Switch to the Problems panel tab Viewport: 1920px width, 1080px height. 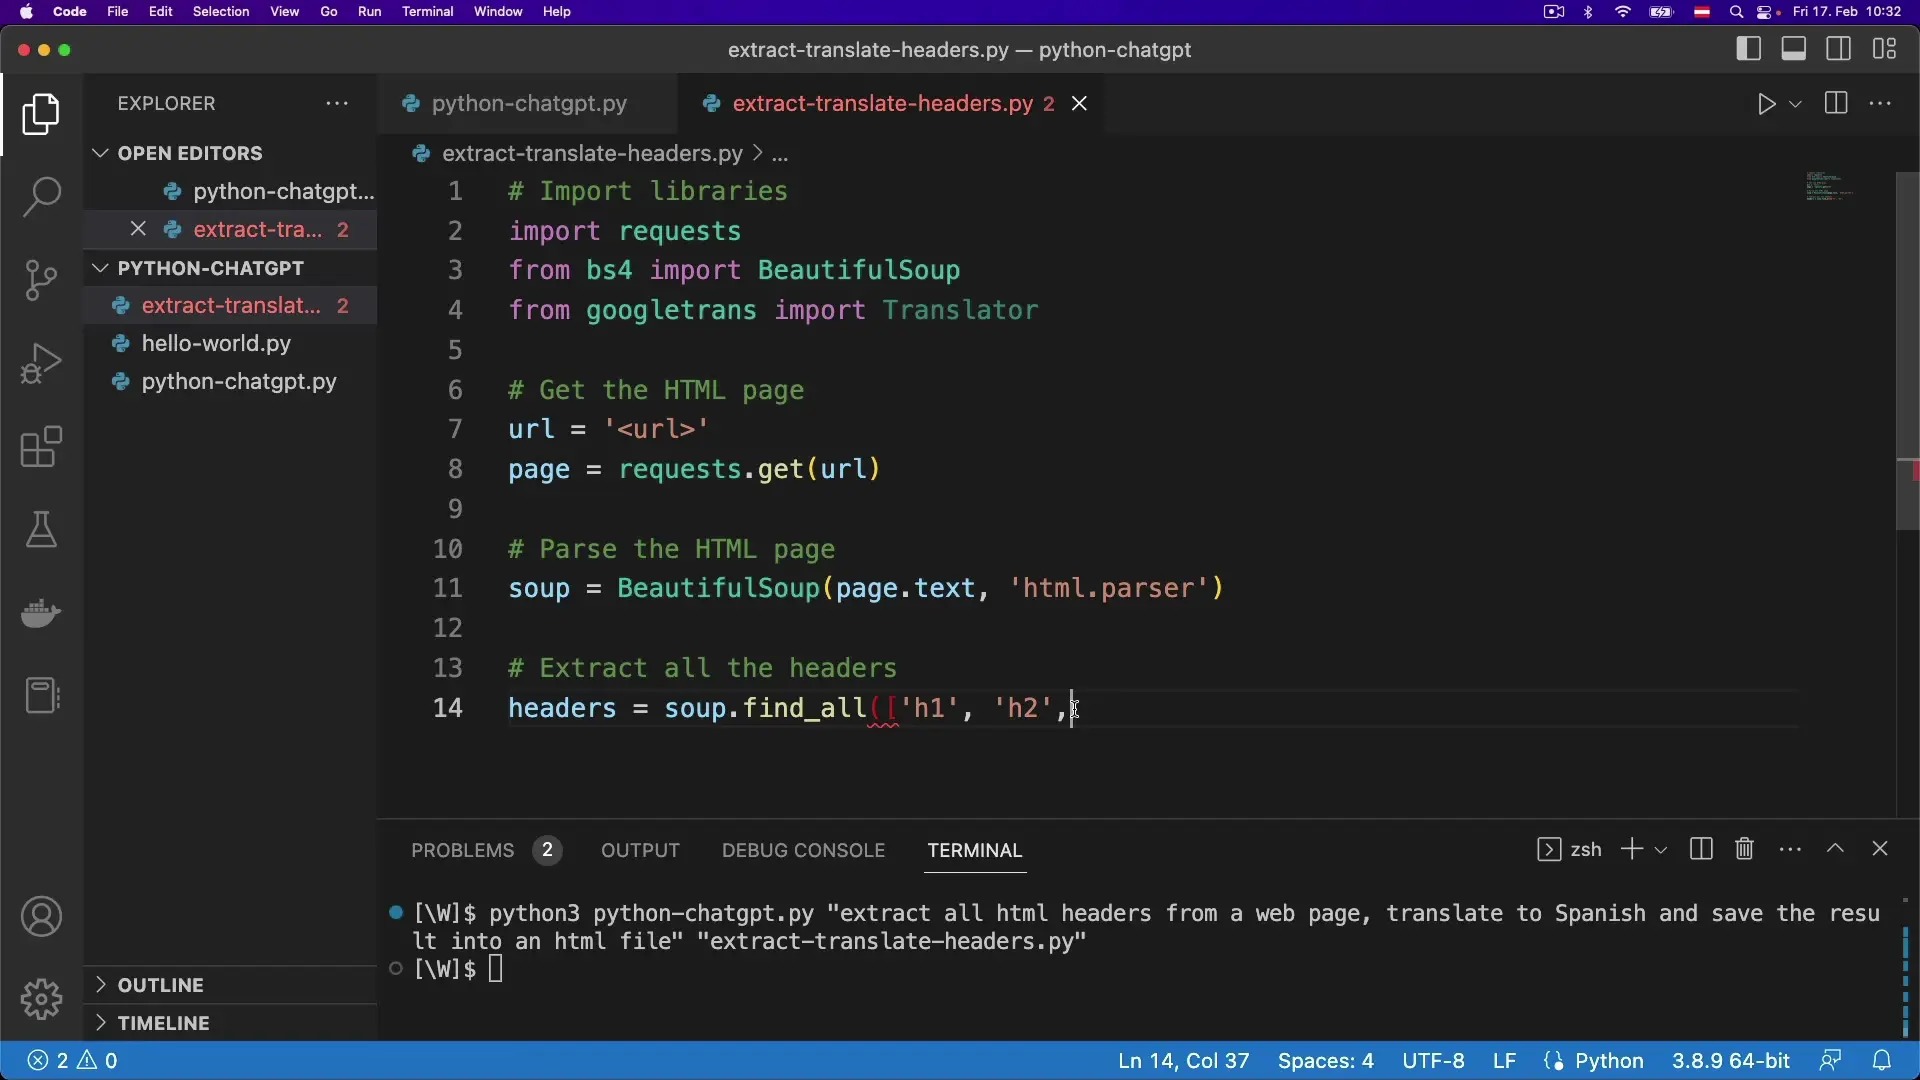click(x=485, y=850)
